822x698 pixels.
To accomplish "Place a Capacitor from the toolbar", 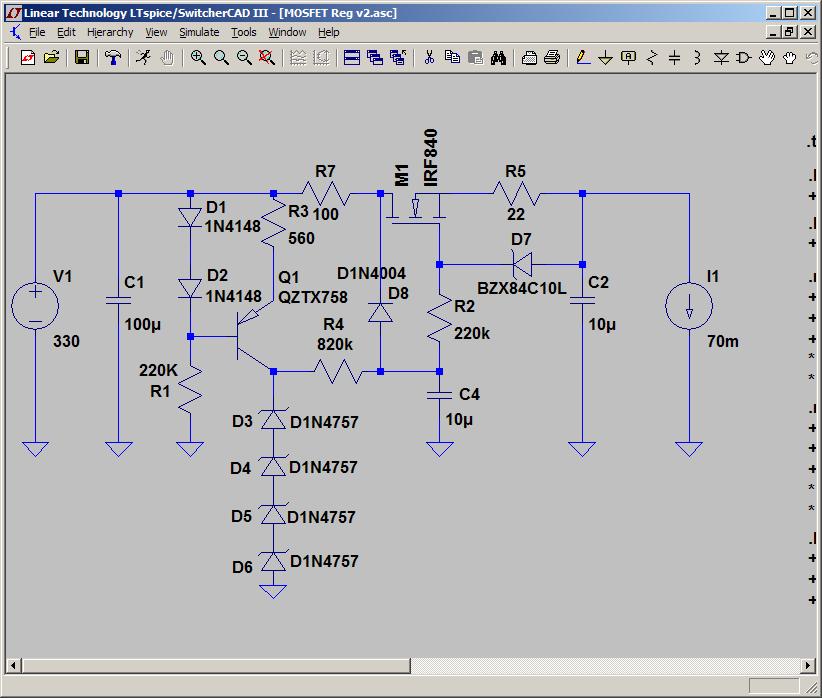I will click(675, 57).
